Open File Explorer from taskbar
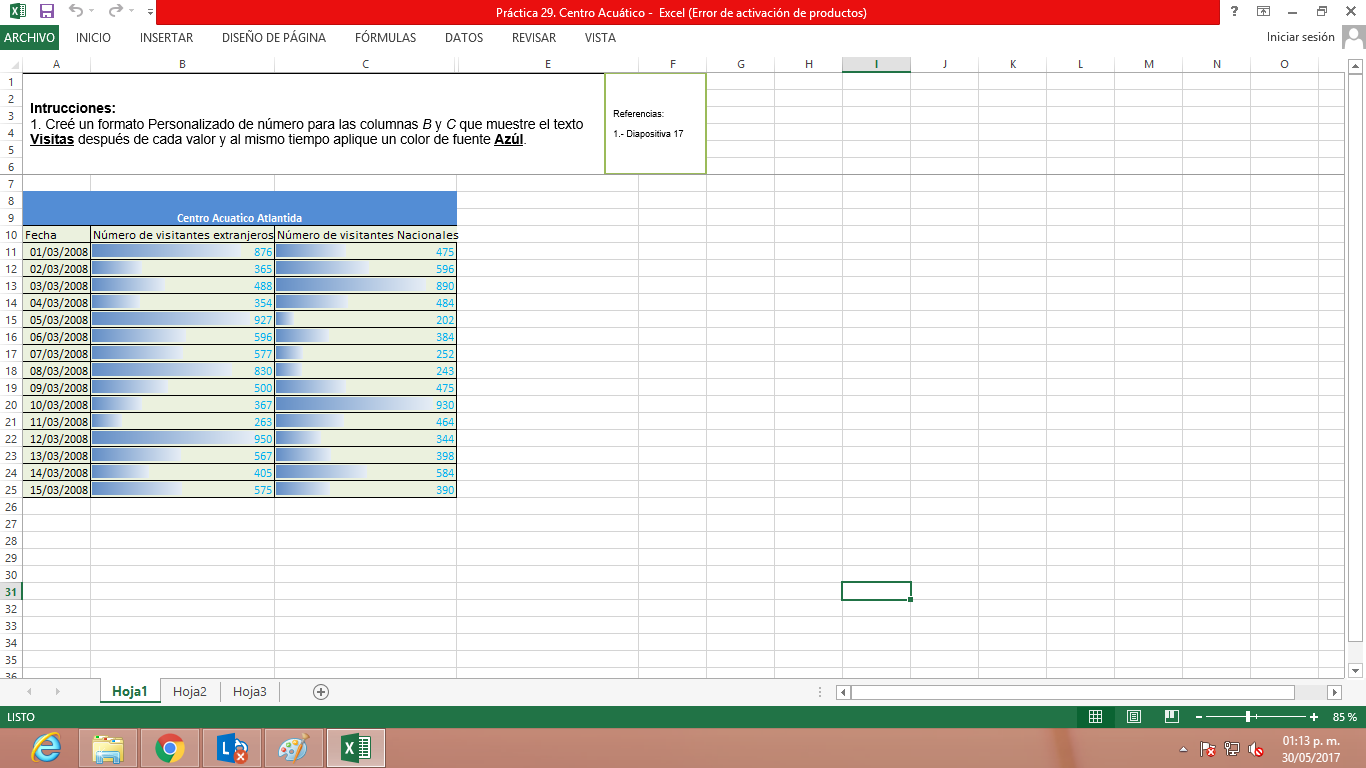 [x=107, y=747]
